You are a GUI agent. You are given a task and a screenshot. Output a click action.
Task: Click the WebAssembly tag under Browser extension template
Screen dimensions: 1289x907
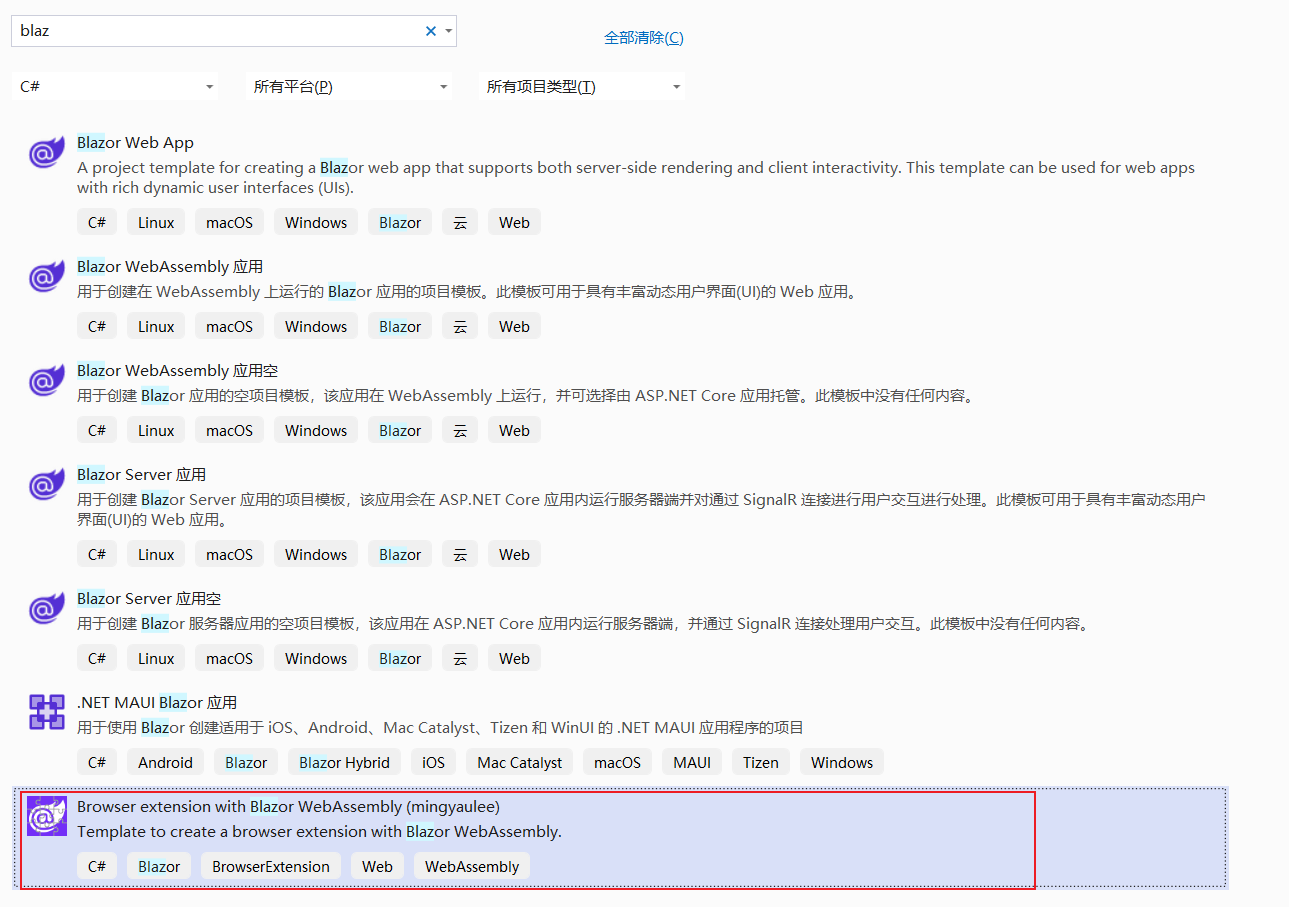(x=472, y=867)
